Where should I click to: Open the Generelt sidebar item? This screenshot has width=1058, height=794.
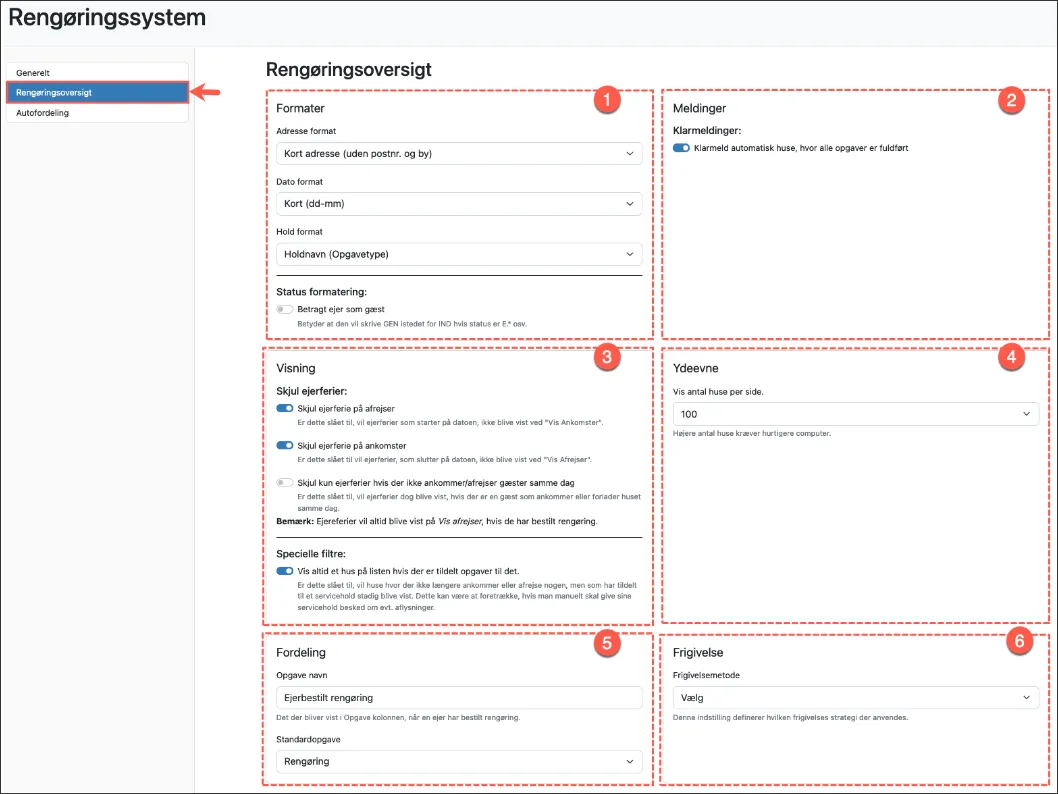tap(97, 73)
